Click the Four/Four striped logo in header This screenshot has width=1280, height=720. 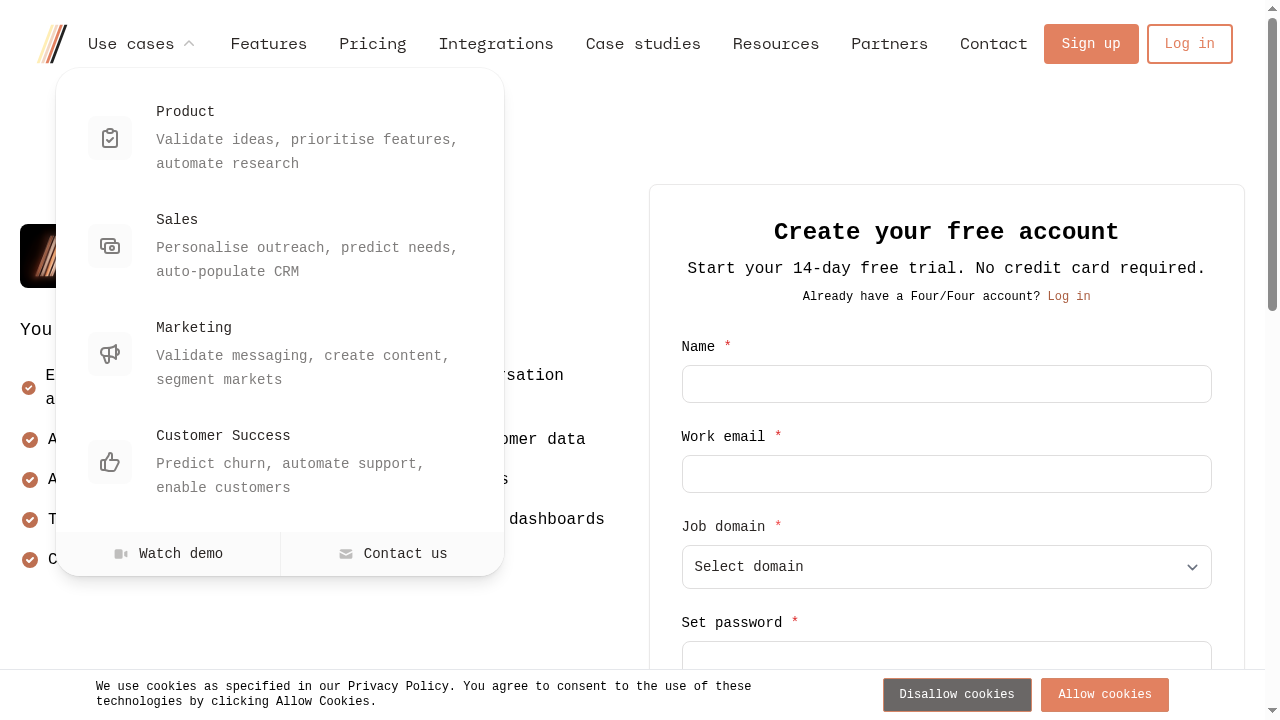52,44
